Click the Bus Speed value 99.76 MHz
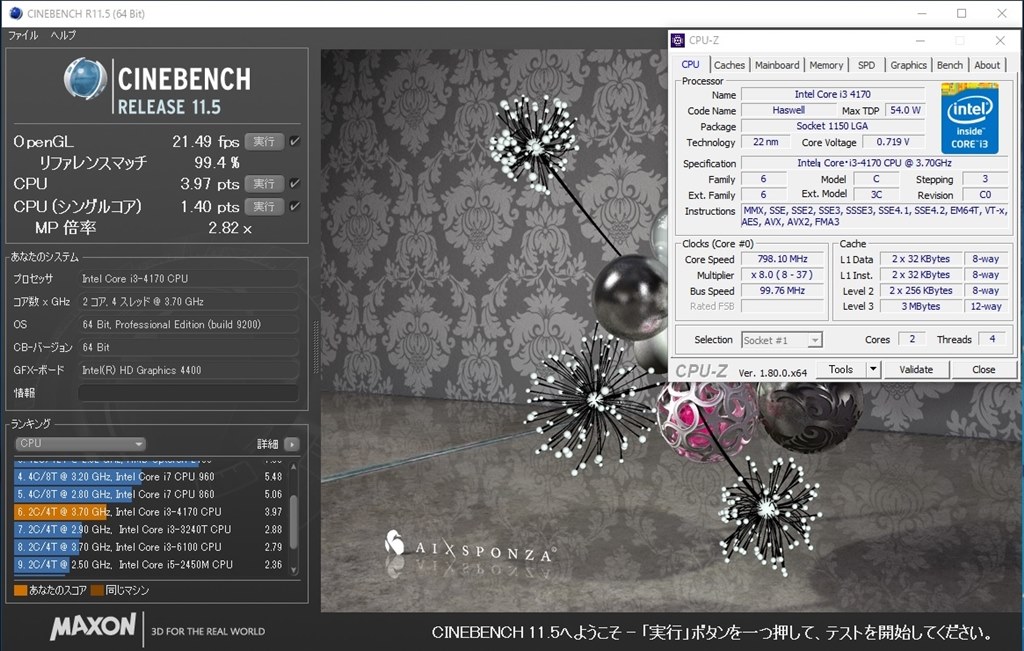This screenshot has width=1024, height=651. point(782,291)
